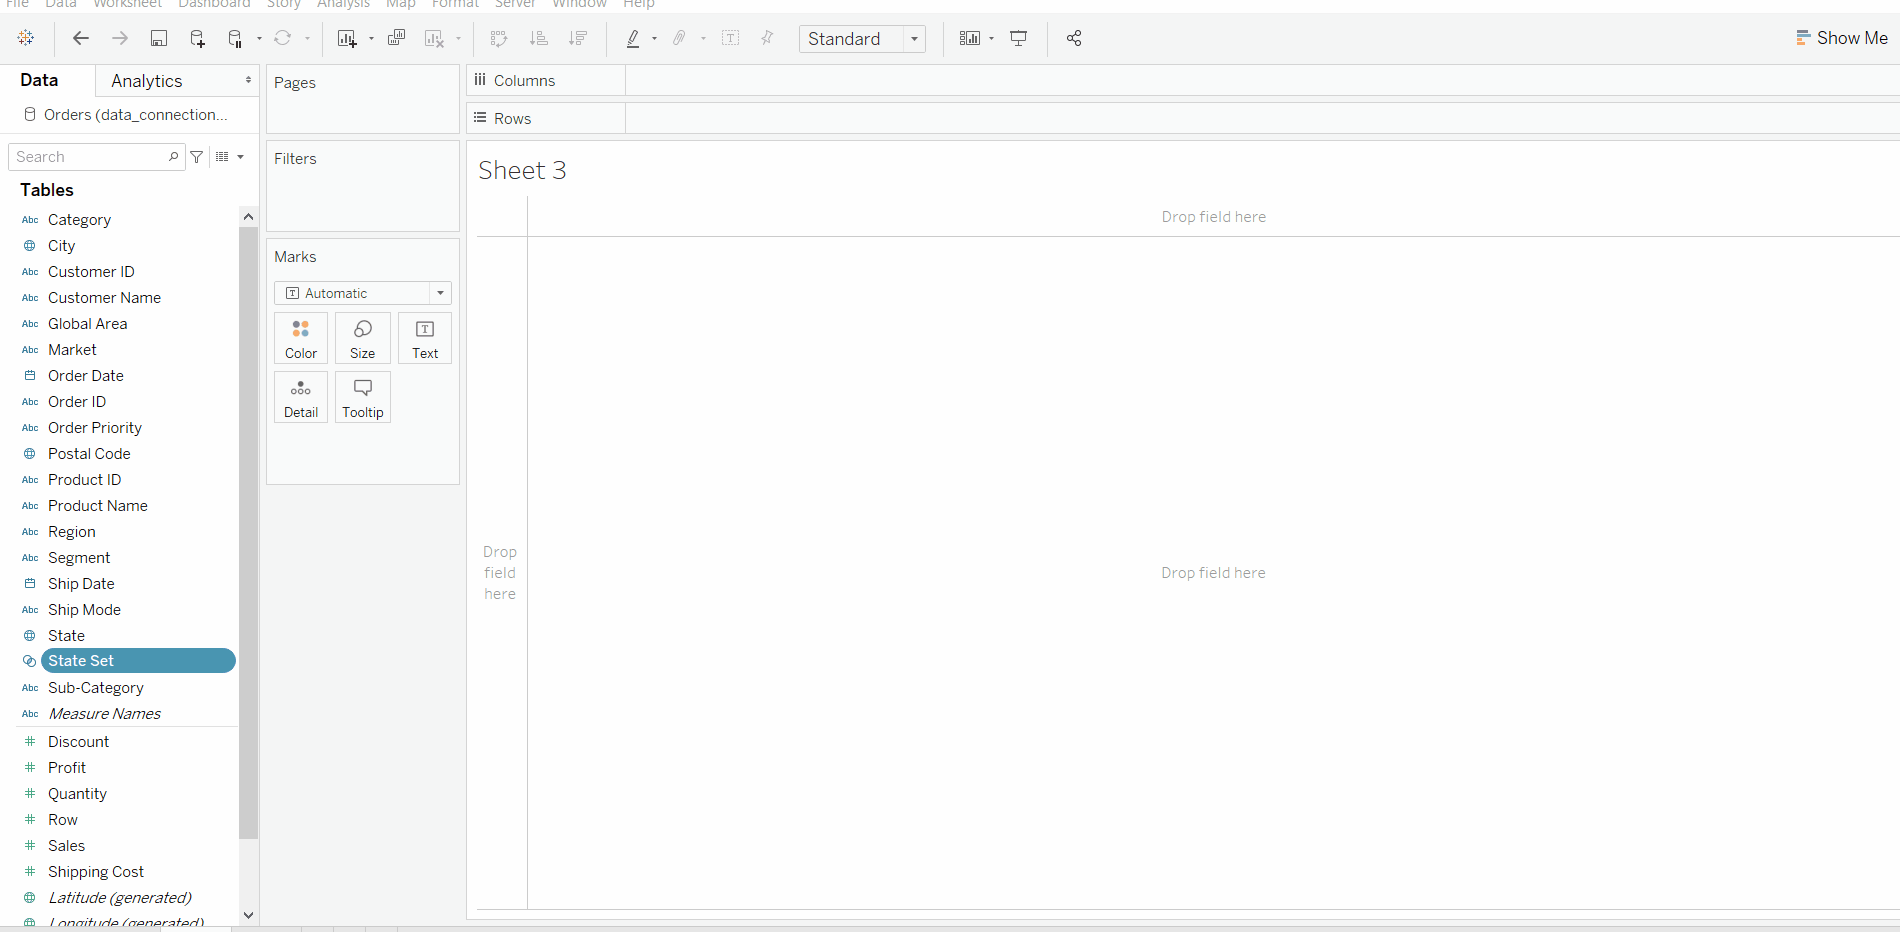The height and width of the screenshot is (932, 1900).
Task: Expand the show/hide cards dropdown arrow
Action: (991, 39)
